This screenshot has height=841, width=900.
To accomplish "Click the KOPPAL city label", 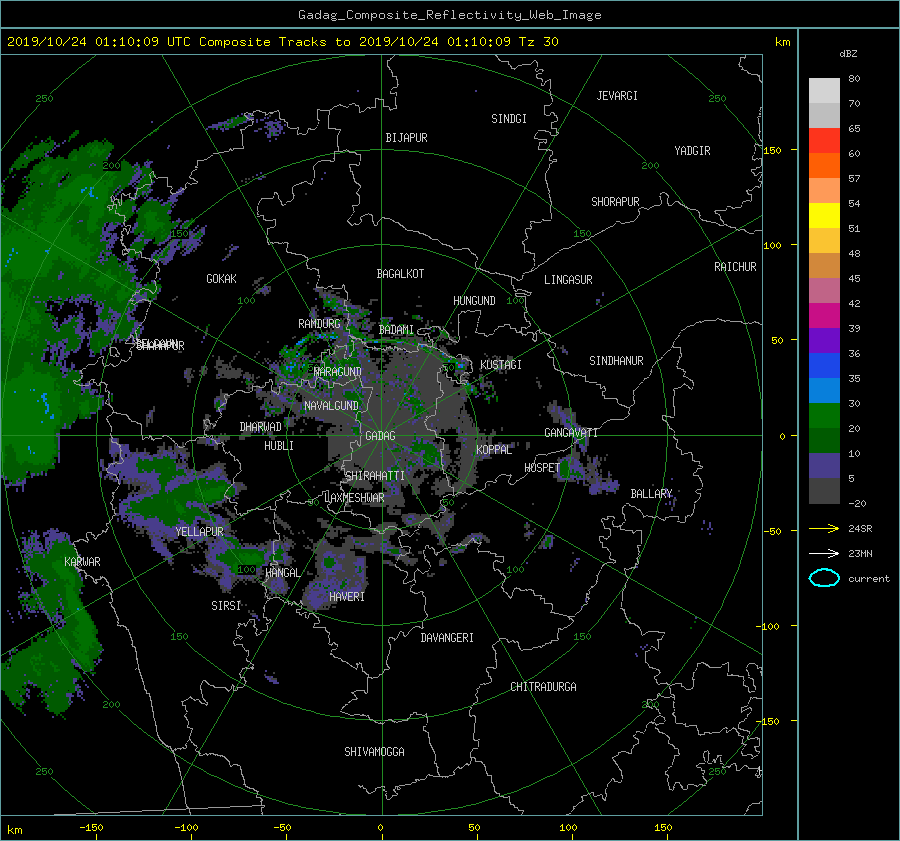I will point(494,450).
